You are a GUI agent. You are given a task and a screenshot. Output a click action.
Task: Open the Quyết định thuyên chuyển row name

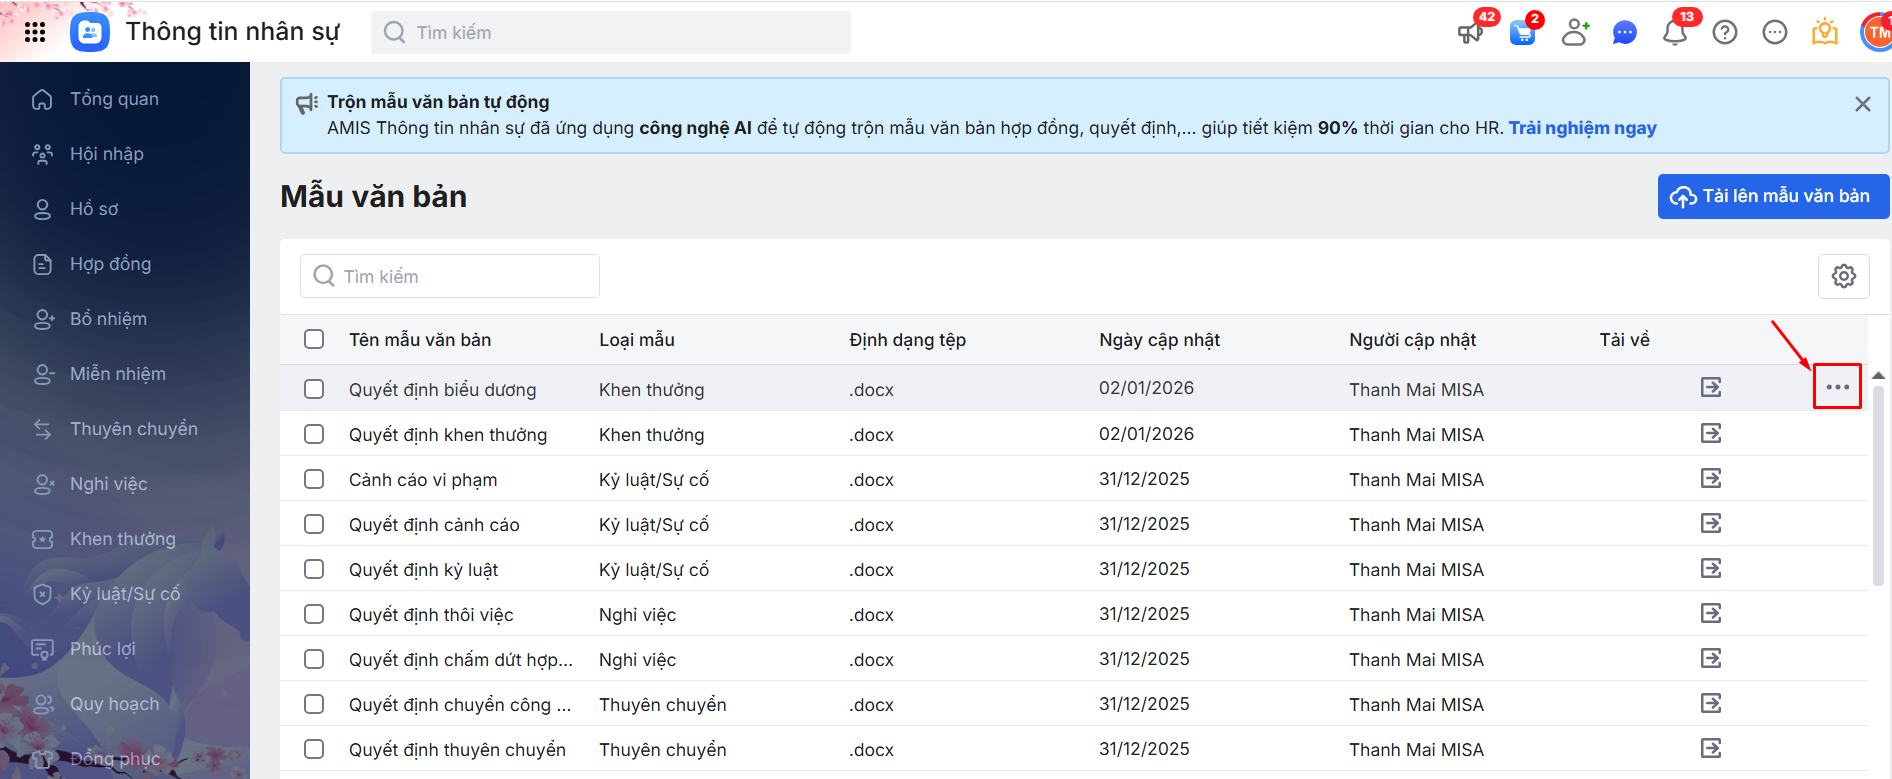[x=457, y=750]
